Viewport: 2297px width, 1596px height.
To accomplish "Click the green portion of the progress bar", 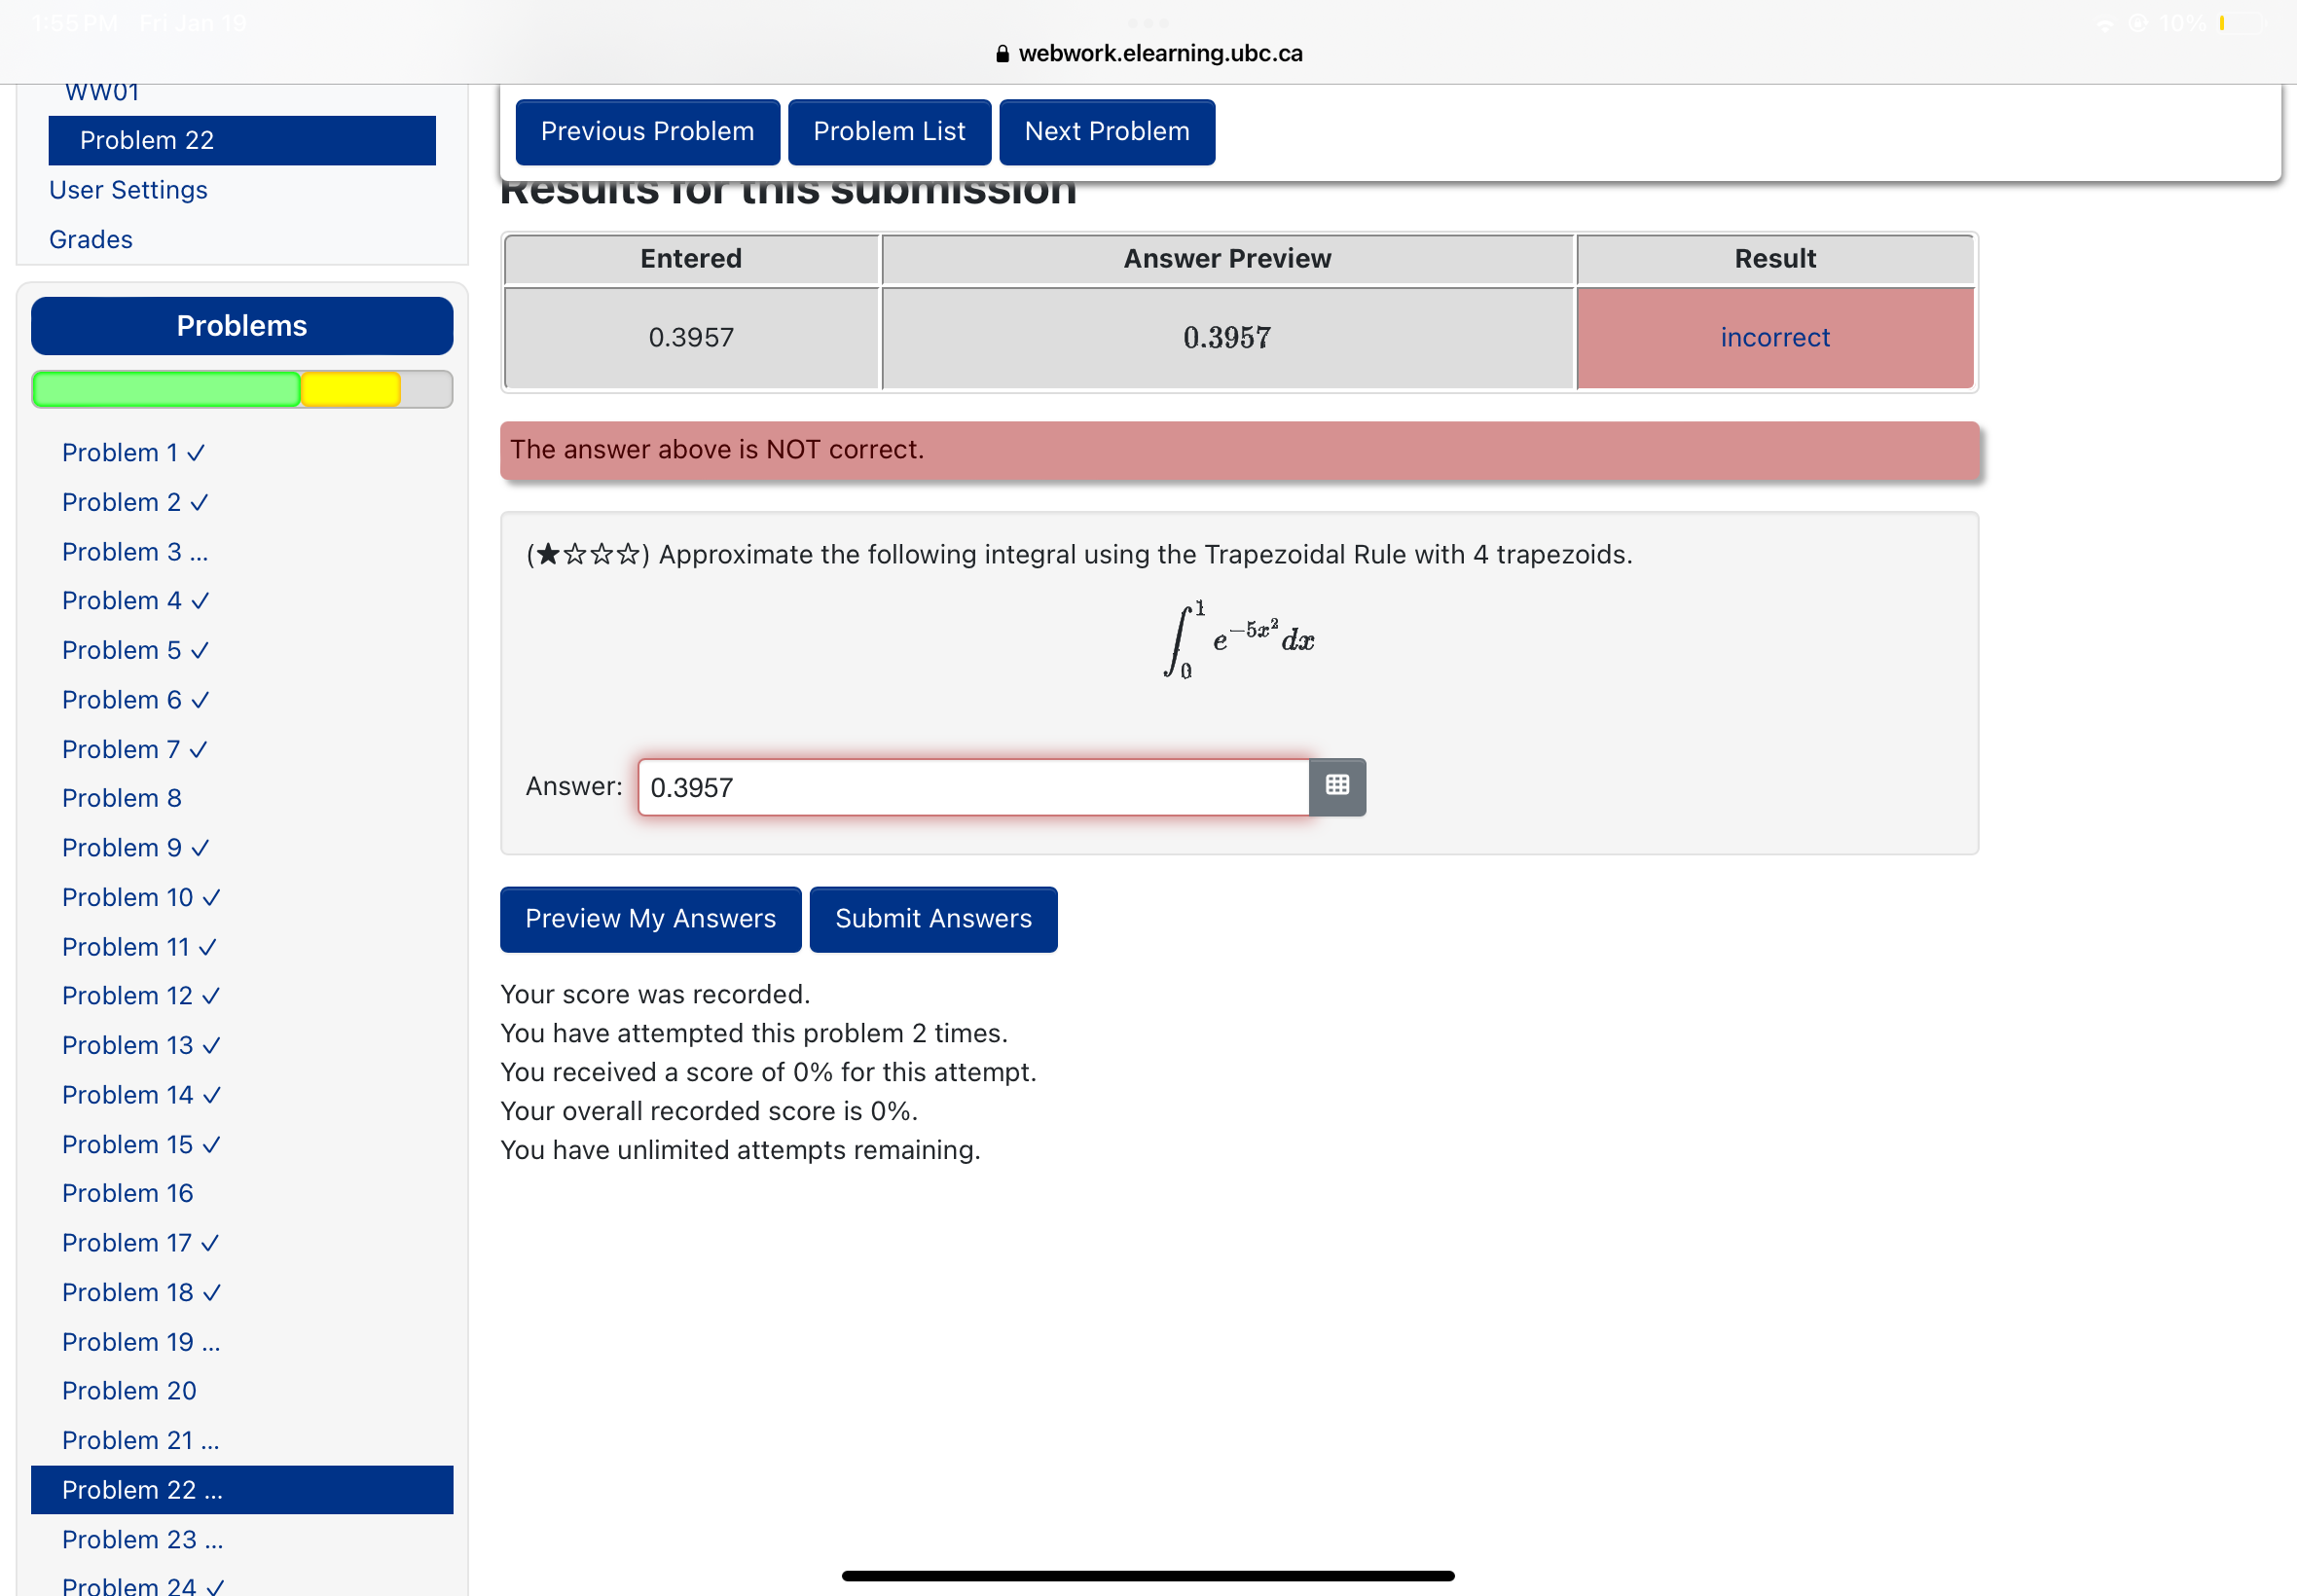I will 165,388.
